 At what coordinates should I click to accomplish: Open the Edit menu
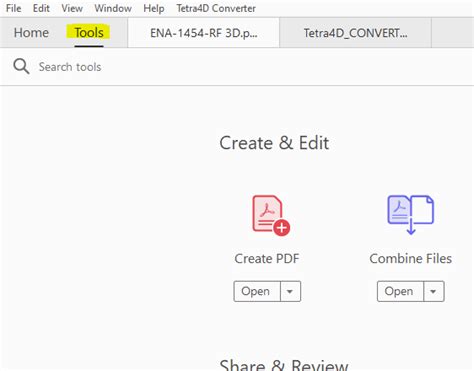41,8
